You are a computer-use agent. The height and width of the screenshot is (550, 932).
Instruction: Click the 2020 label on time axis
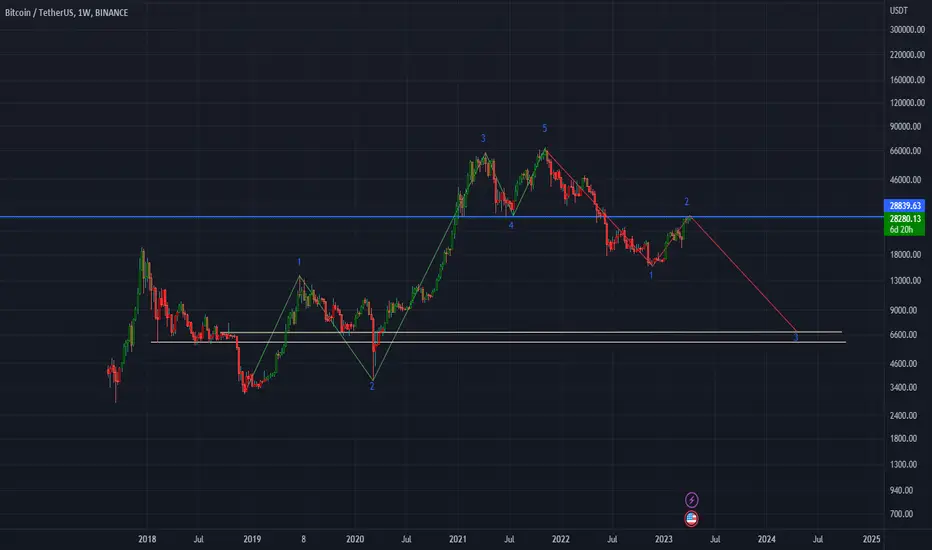(355, 539)
